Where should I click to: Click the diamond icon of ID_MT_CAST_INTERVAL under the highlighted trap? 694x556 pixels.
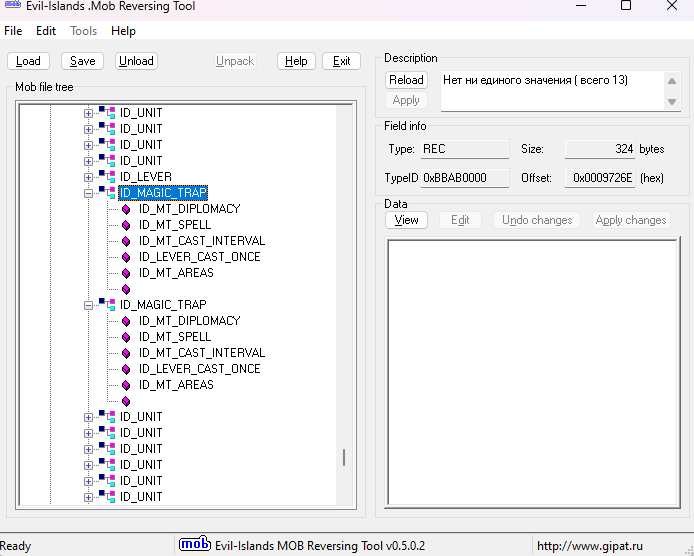tap(126, 241)
